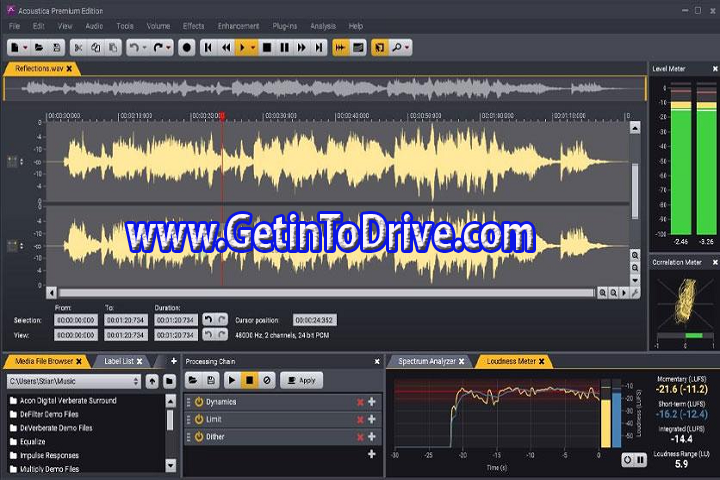
Task: Toggle the selection tool icon
Action: 379,47
